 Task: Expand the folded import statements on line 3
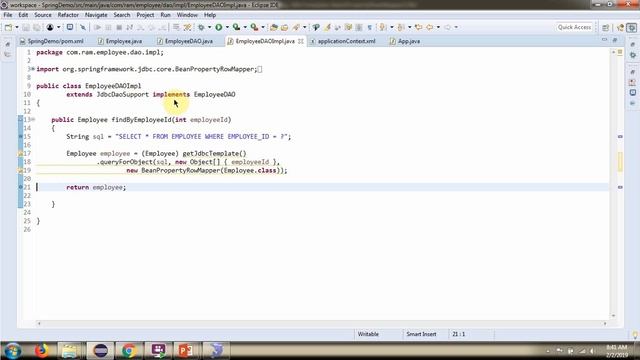[x=33, y=69]
